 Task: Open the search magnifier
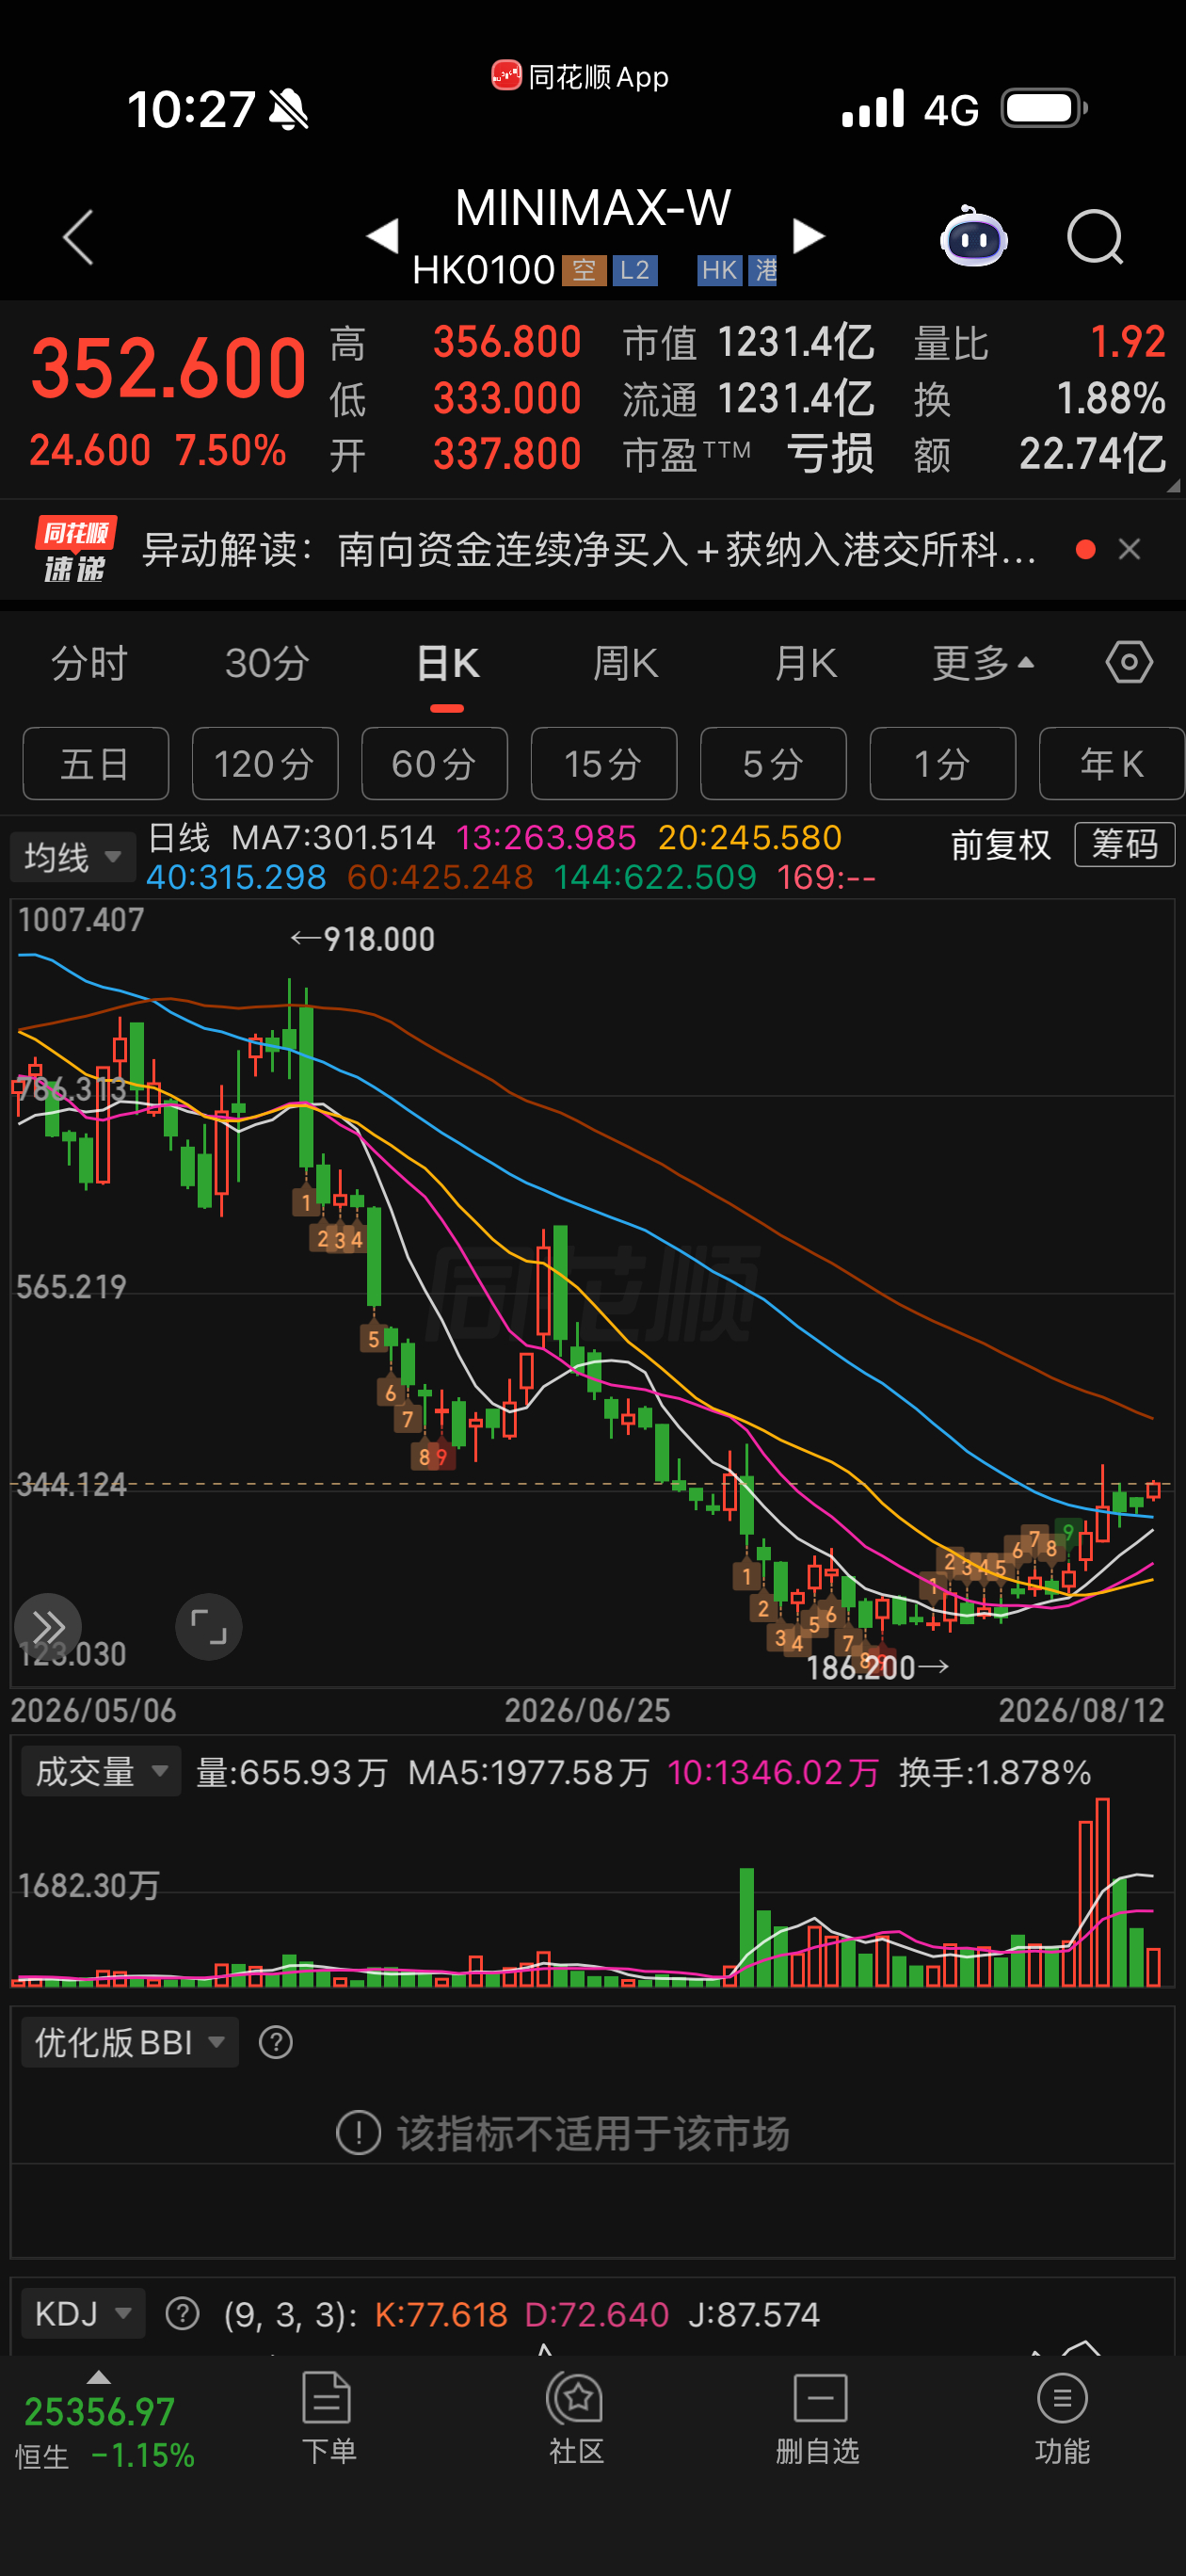click(x=1095, y=237)
